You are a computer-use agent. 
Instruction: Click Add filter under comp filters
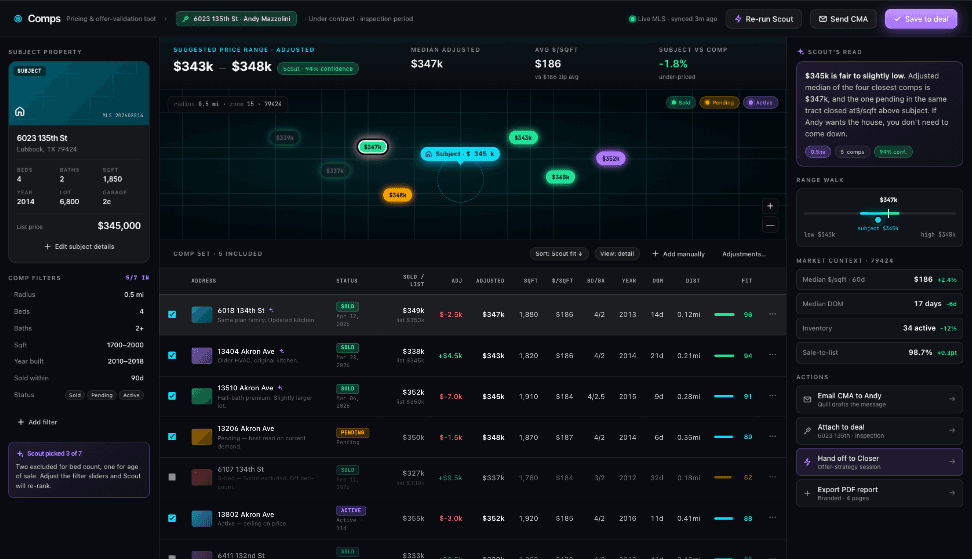(x=37, y=422)
